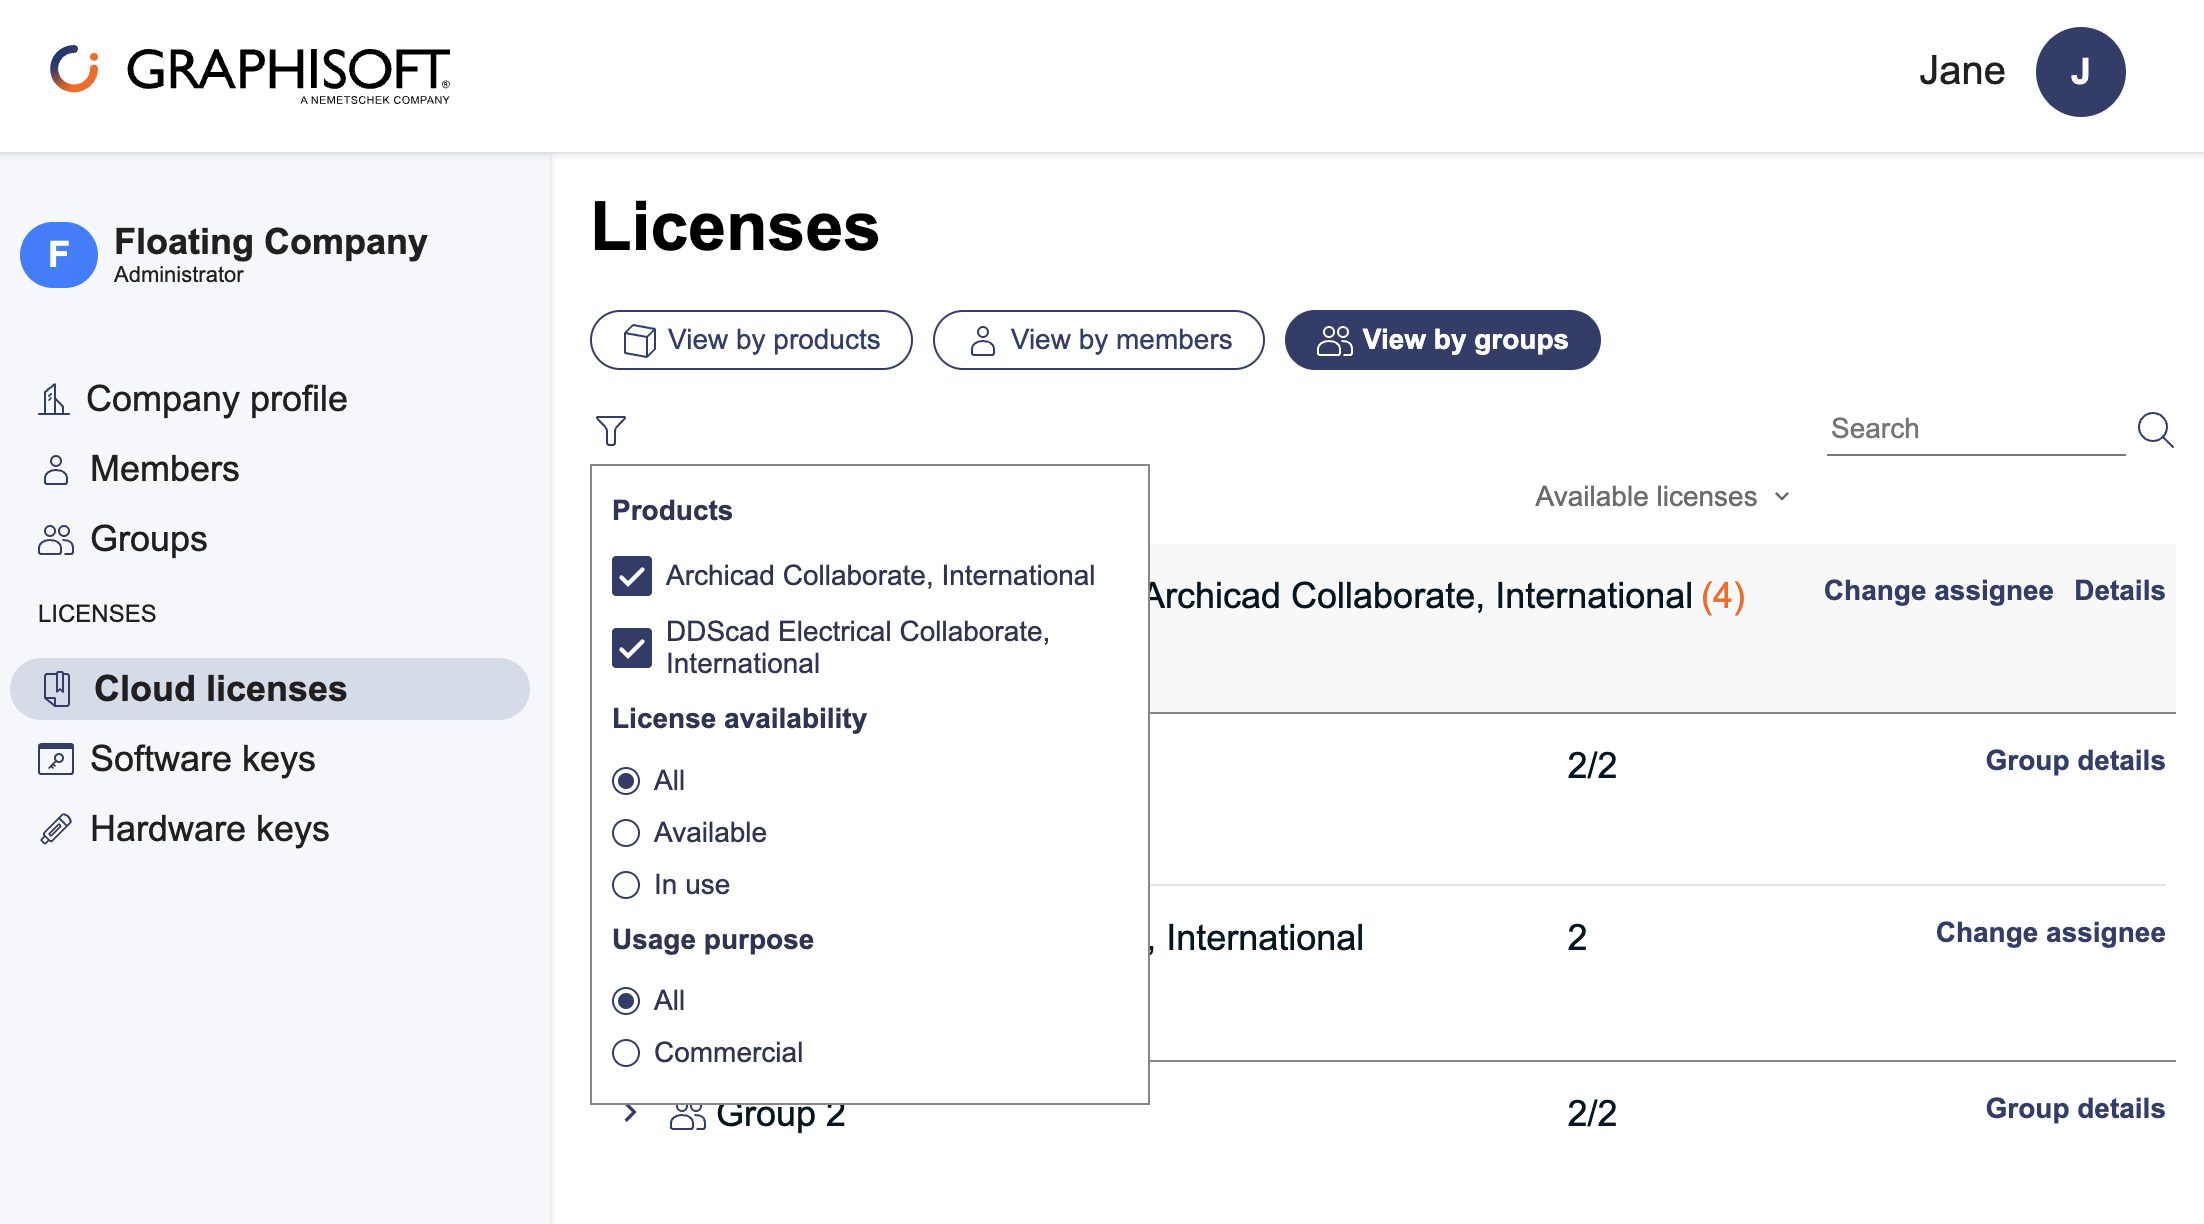Select All under License availability

point(626,781)
